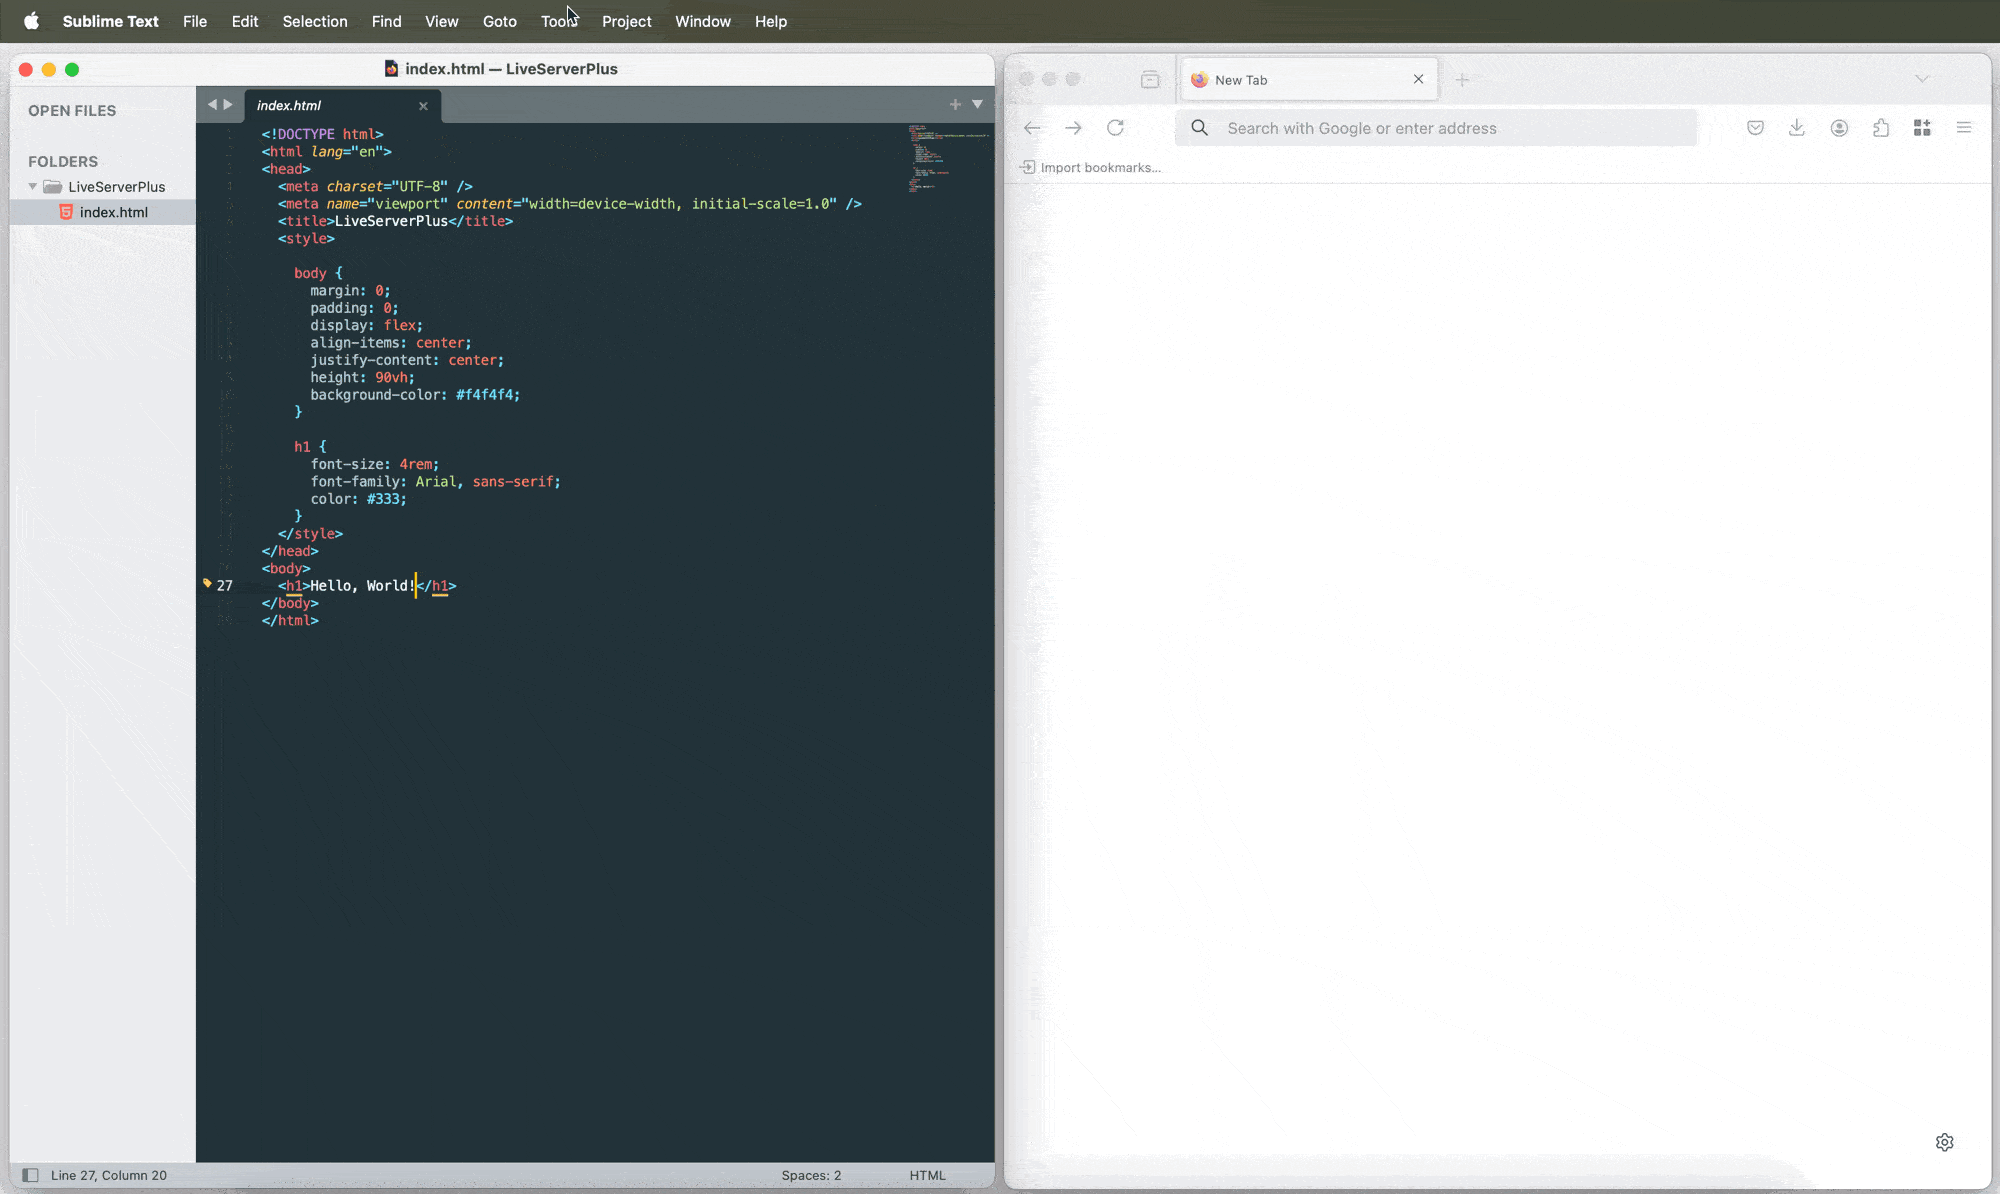This screenshot has width=2000, height=1194.
Task: Open Firefox extensions puzzle icon
Action: click(1881, 128)
